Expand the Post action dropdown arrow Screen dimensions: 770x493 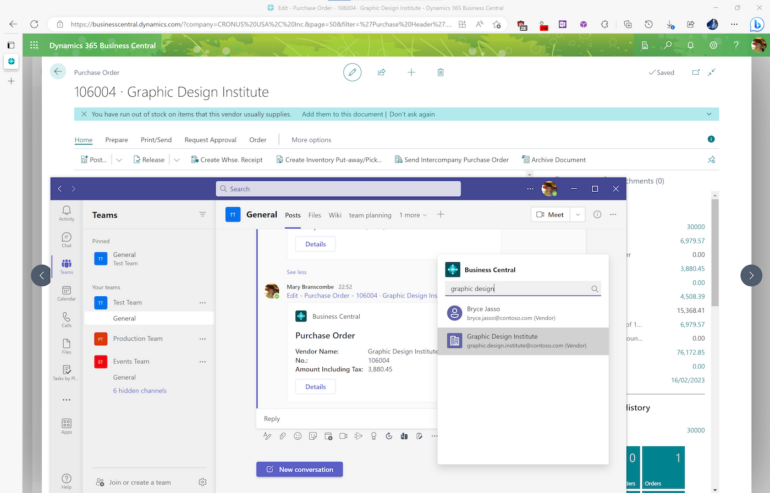click(119, 160)
